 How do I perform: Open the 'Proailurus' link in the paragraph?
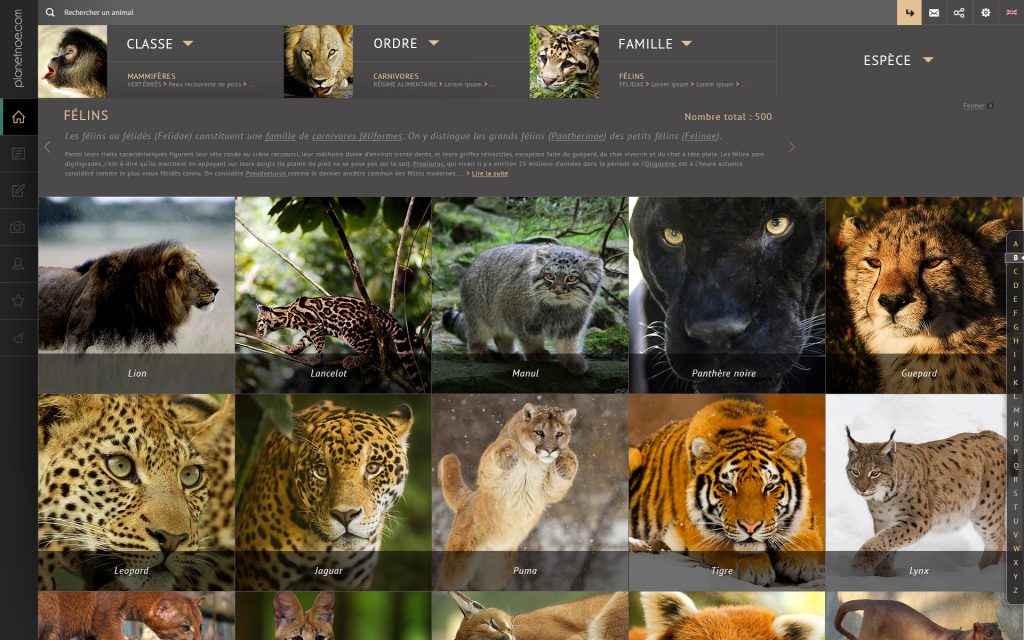coord(428,164)
